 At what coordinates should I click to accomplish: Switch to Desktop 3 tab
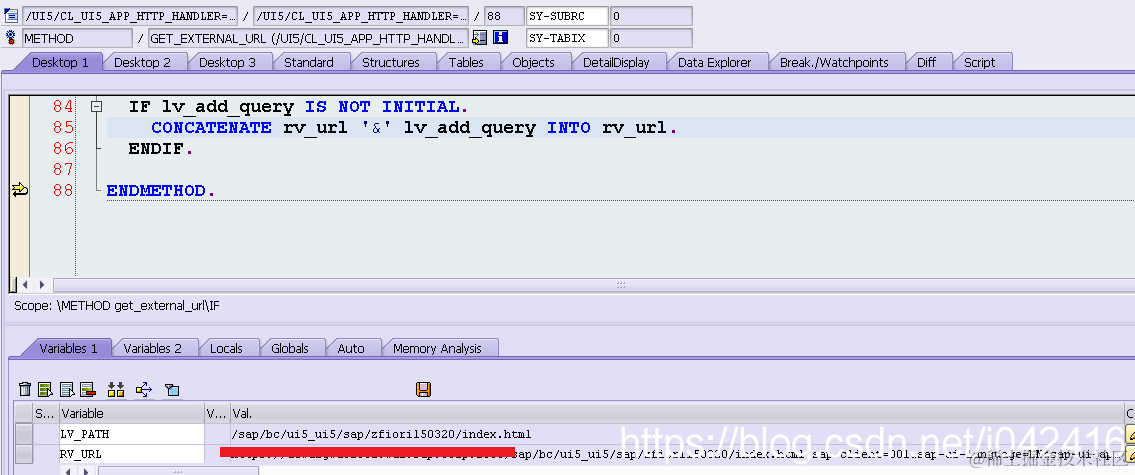227,62
